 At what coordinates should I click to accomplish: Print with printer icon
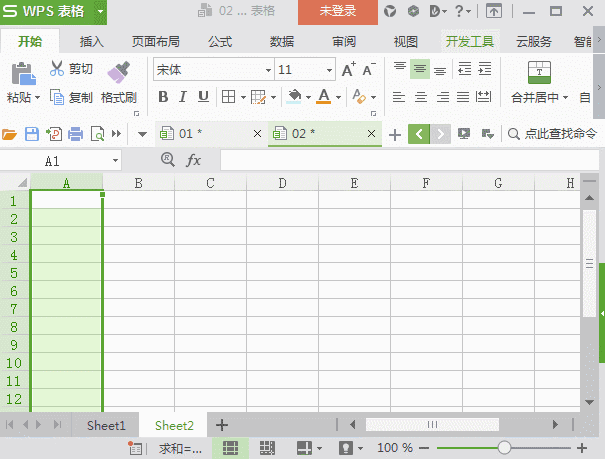pos(75,134)
